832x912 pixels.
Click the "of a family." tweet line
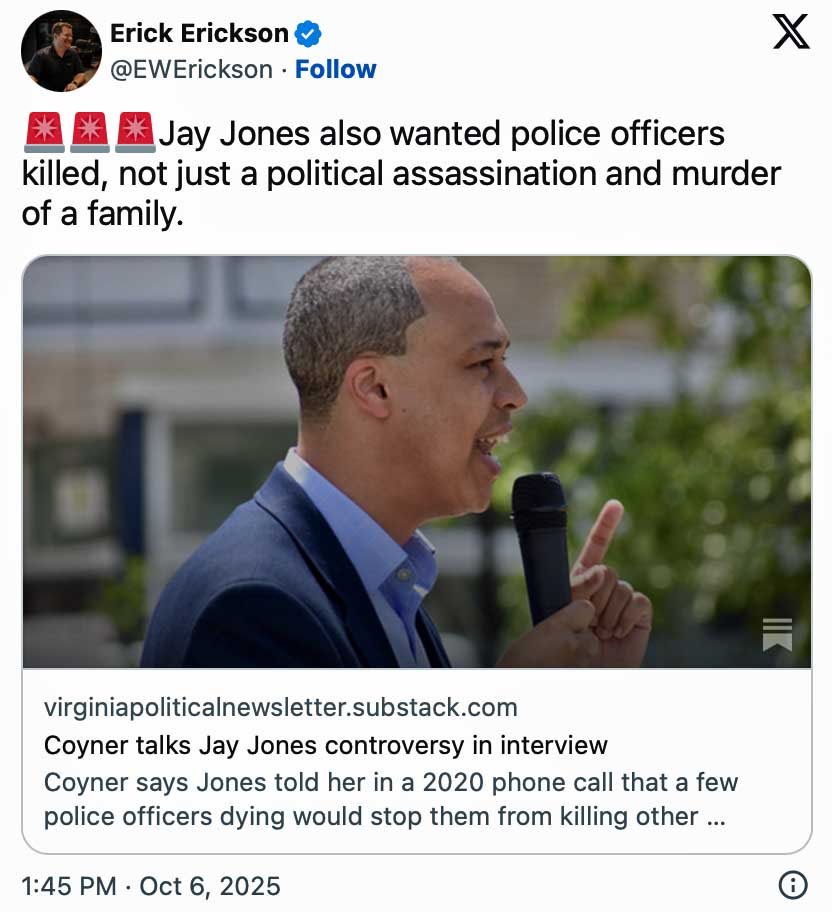tap(103, 213)
